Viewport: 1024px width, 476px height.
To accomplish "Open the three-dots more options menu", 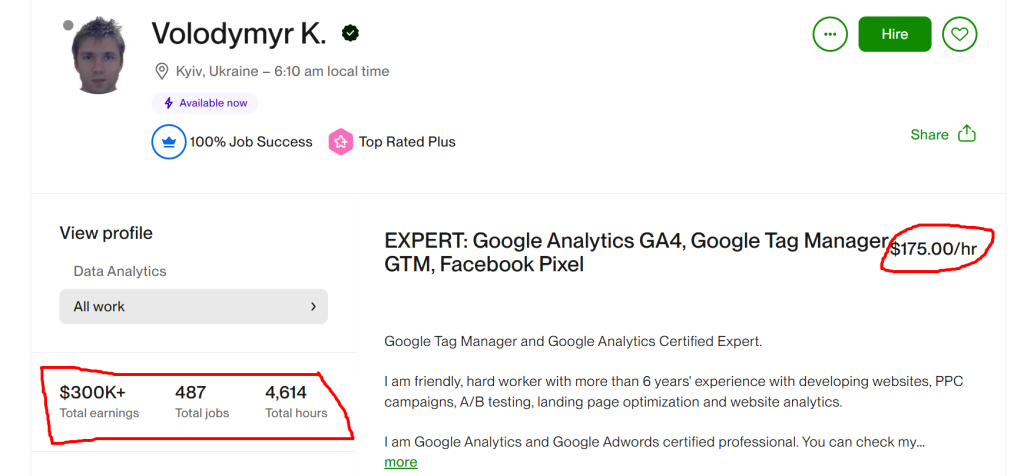I will 829,34.
